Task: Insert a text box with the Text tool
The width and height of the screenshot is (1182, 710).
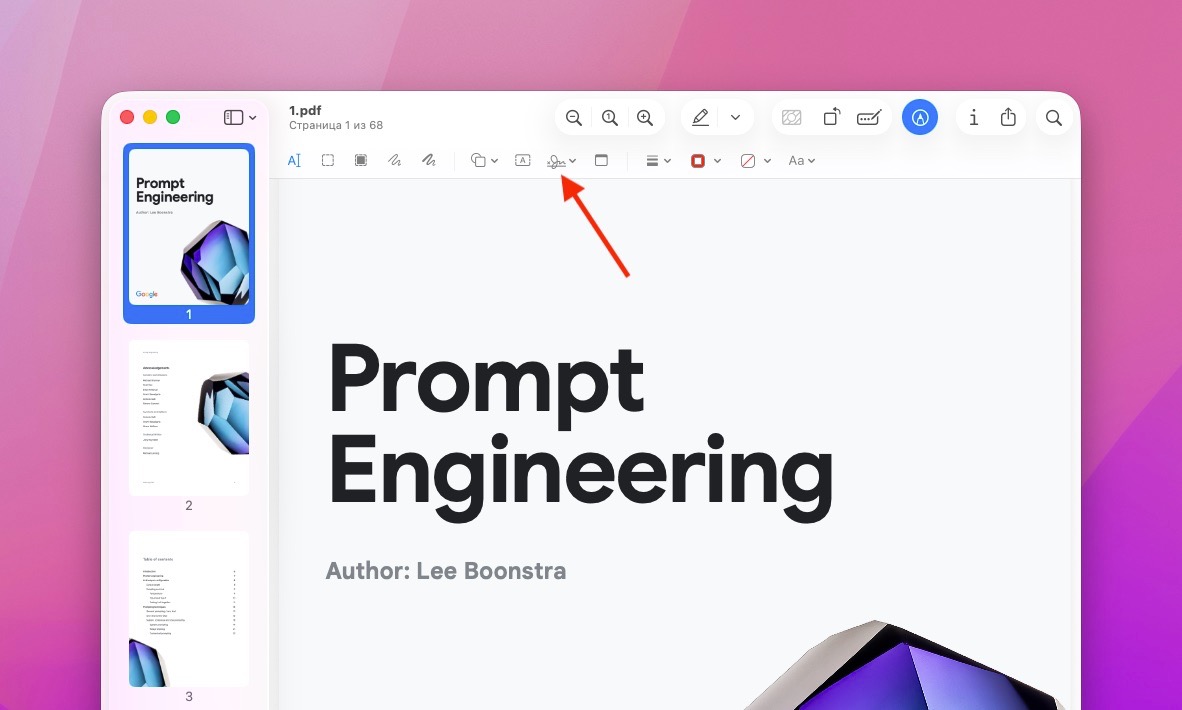Action: tap(522, 161)
